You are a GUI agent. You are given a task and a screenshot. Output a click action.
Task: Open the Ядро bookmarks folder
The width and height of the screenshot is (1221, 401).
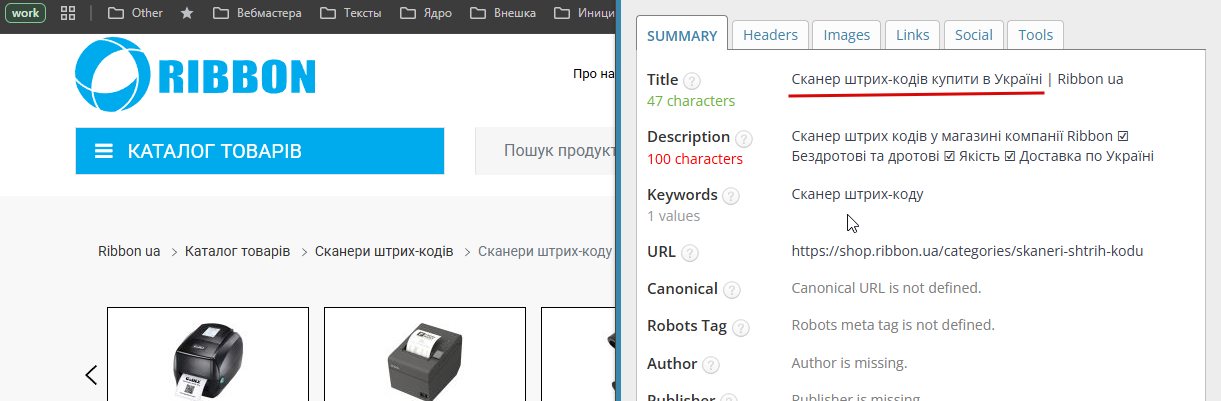click(426, 13)
